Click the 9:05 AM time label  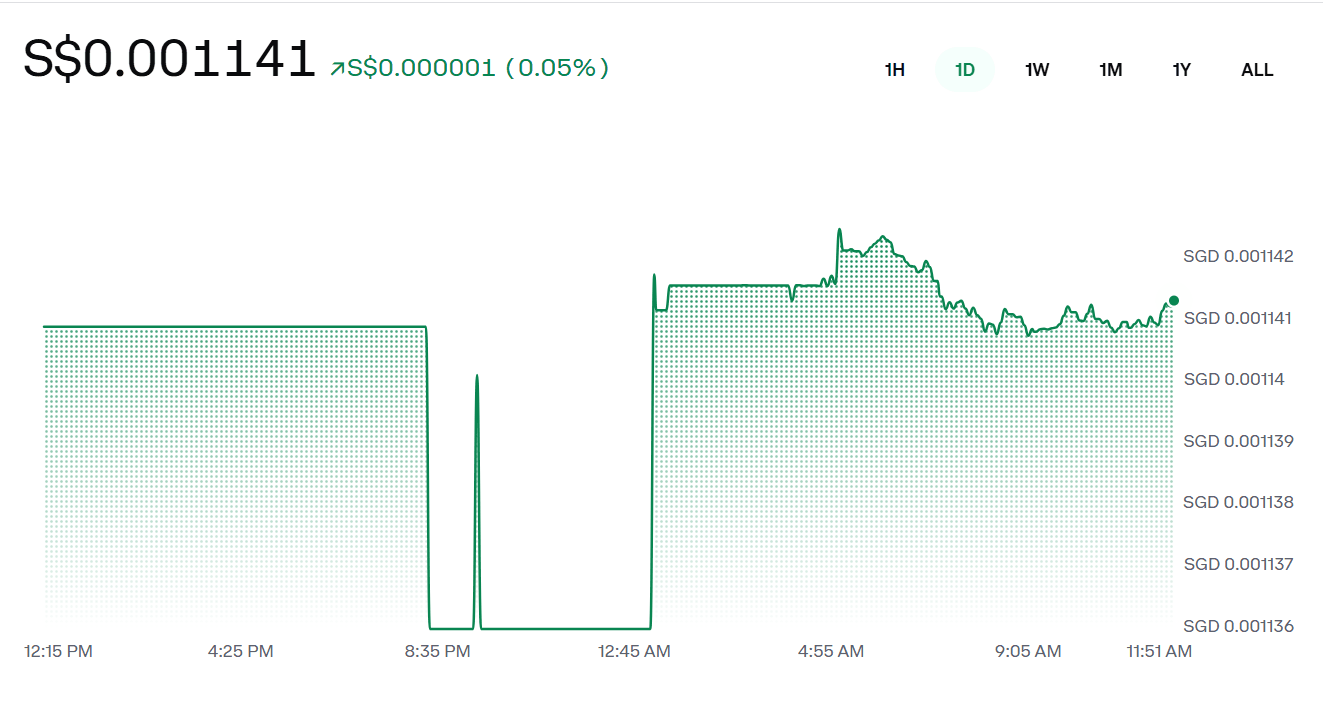coord(1028,651)
